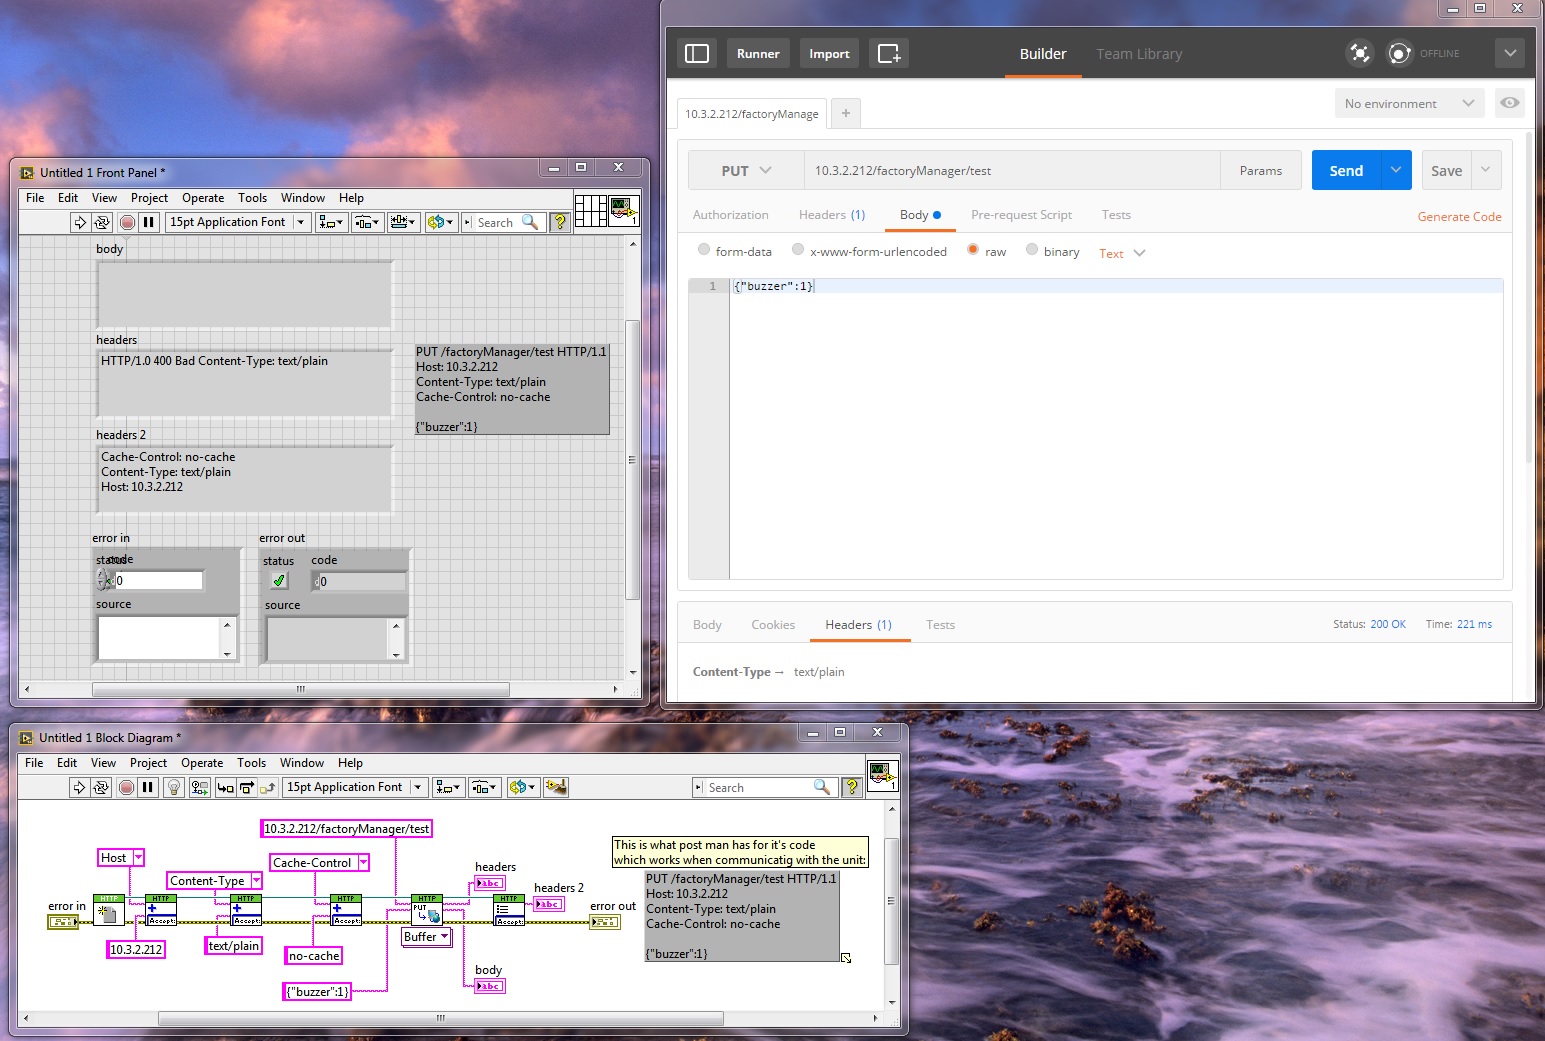Click the Import button in Postman
The width and height of the screenshot is (1545, 1041).
click(x=829, y=53)
